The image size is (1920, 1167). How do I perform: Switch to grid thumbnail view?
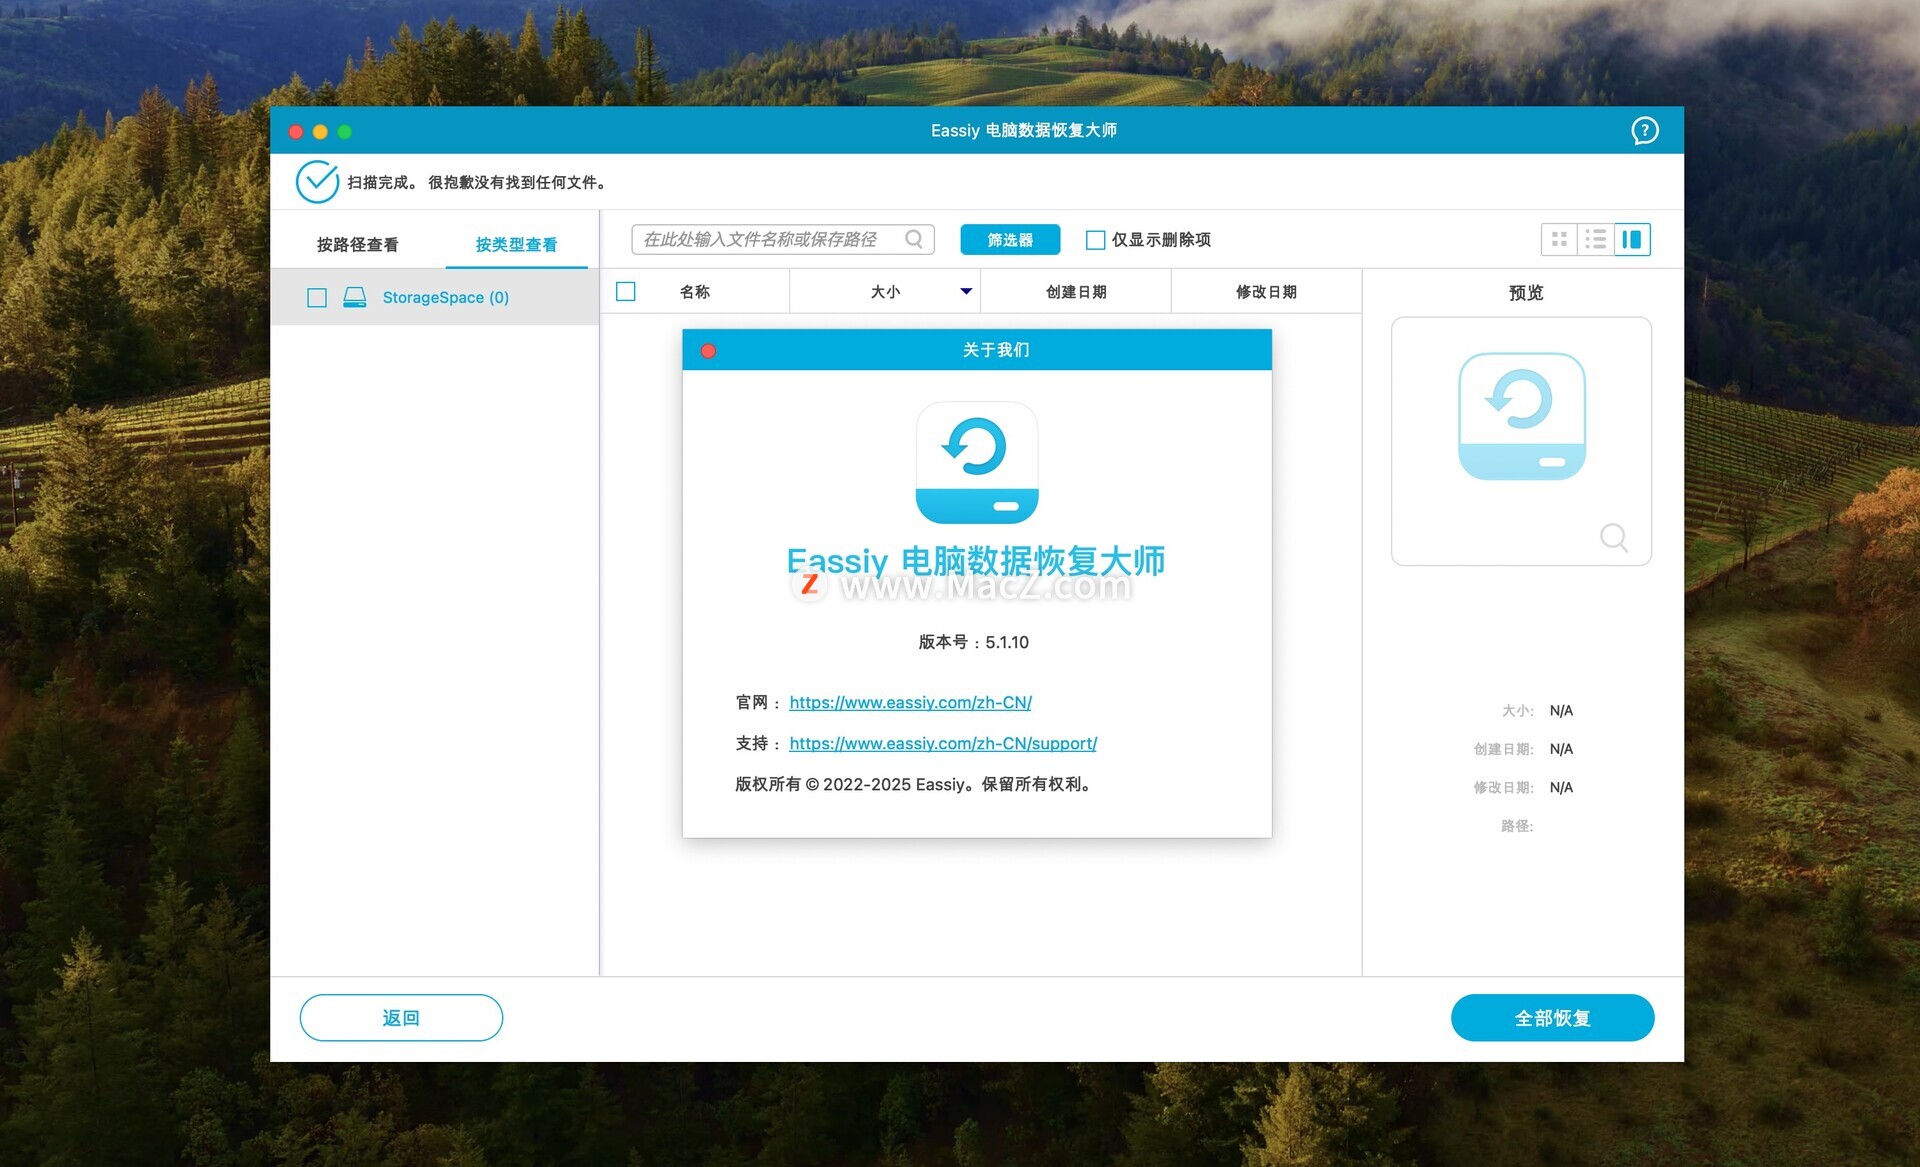pyautogui.click(x=1559, y=239)
